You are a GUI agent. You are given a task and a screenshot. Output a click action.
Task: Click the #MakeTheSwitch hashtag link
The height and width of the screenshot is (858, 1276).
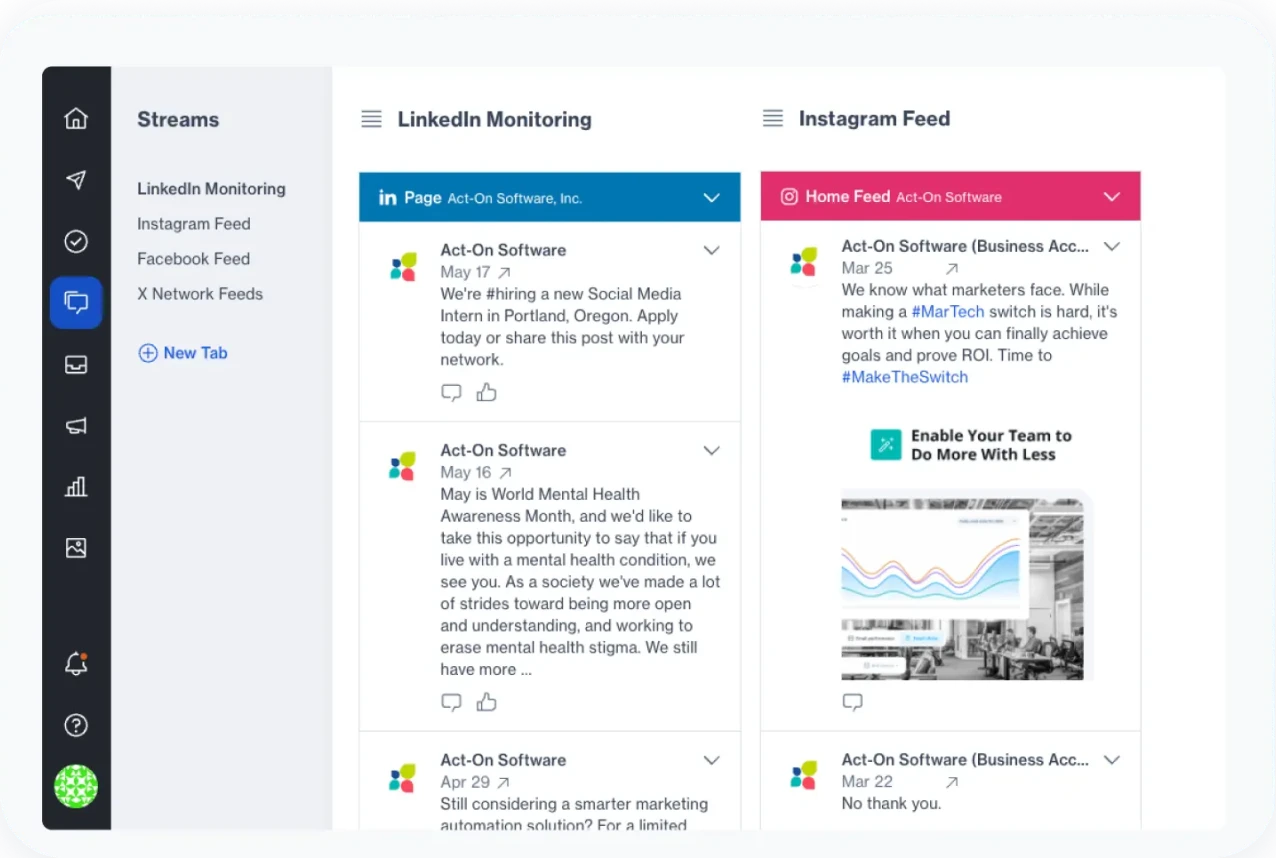tap(904, 377)
